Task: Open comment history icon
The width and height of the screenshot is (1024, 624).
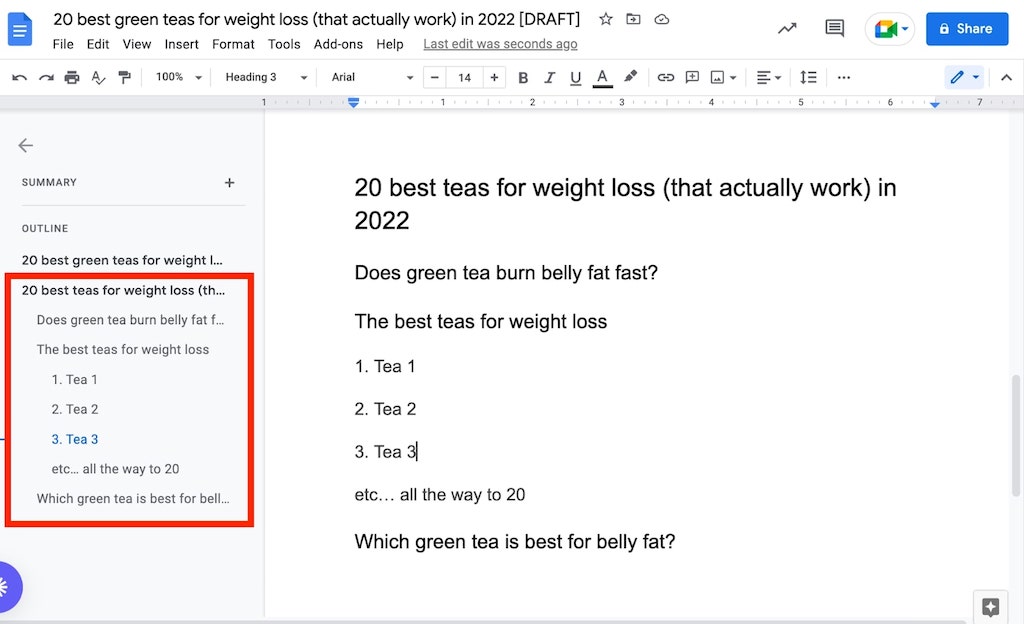Action: tap(834, 28)
